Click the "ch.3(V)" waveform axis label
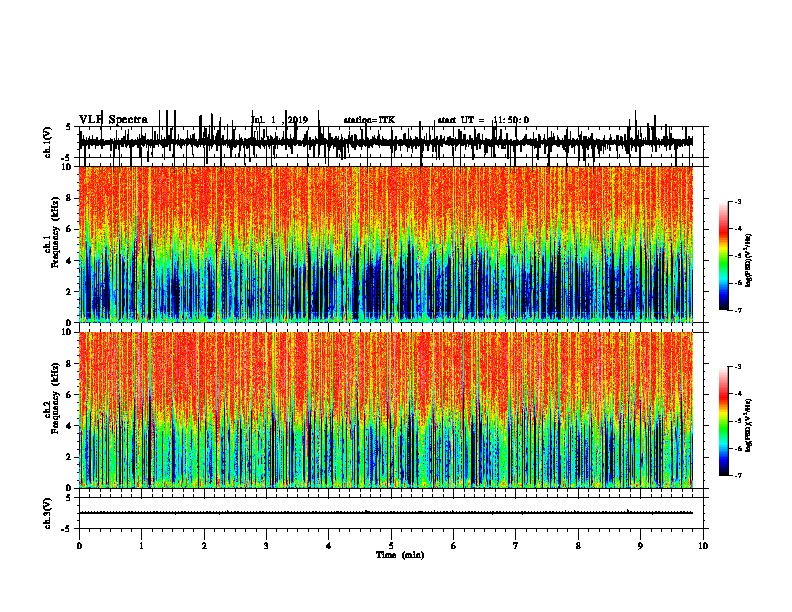 point(48,513)
